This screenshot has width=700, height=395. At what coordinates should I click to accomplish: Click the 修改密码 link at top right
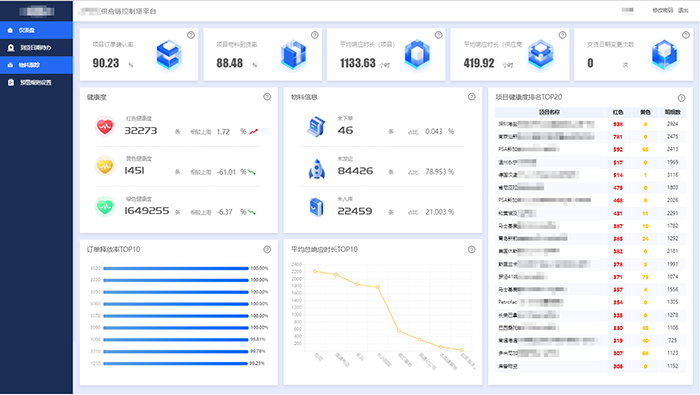(x=662, y=10)
